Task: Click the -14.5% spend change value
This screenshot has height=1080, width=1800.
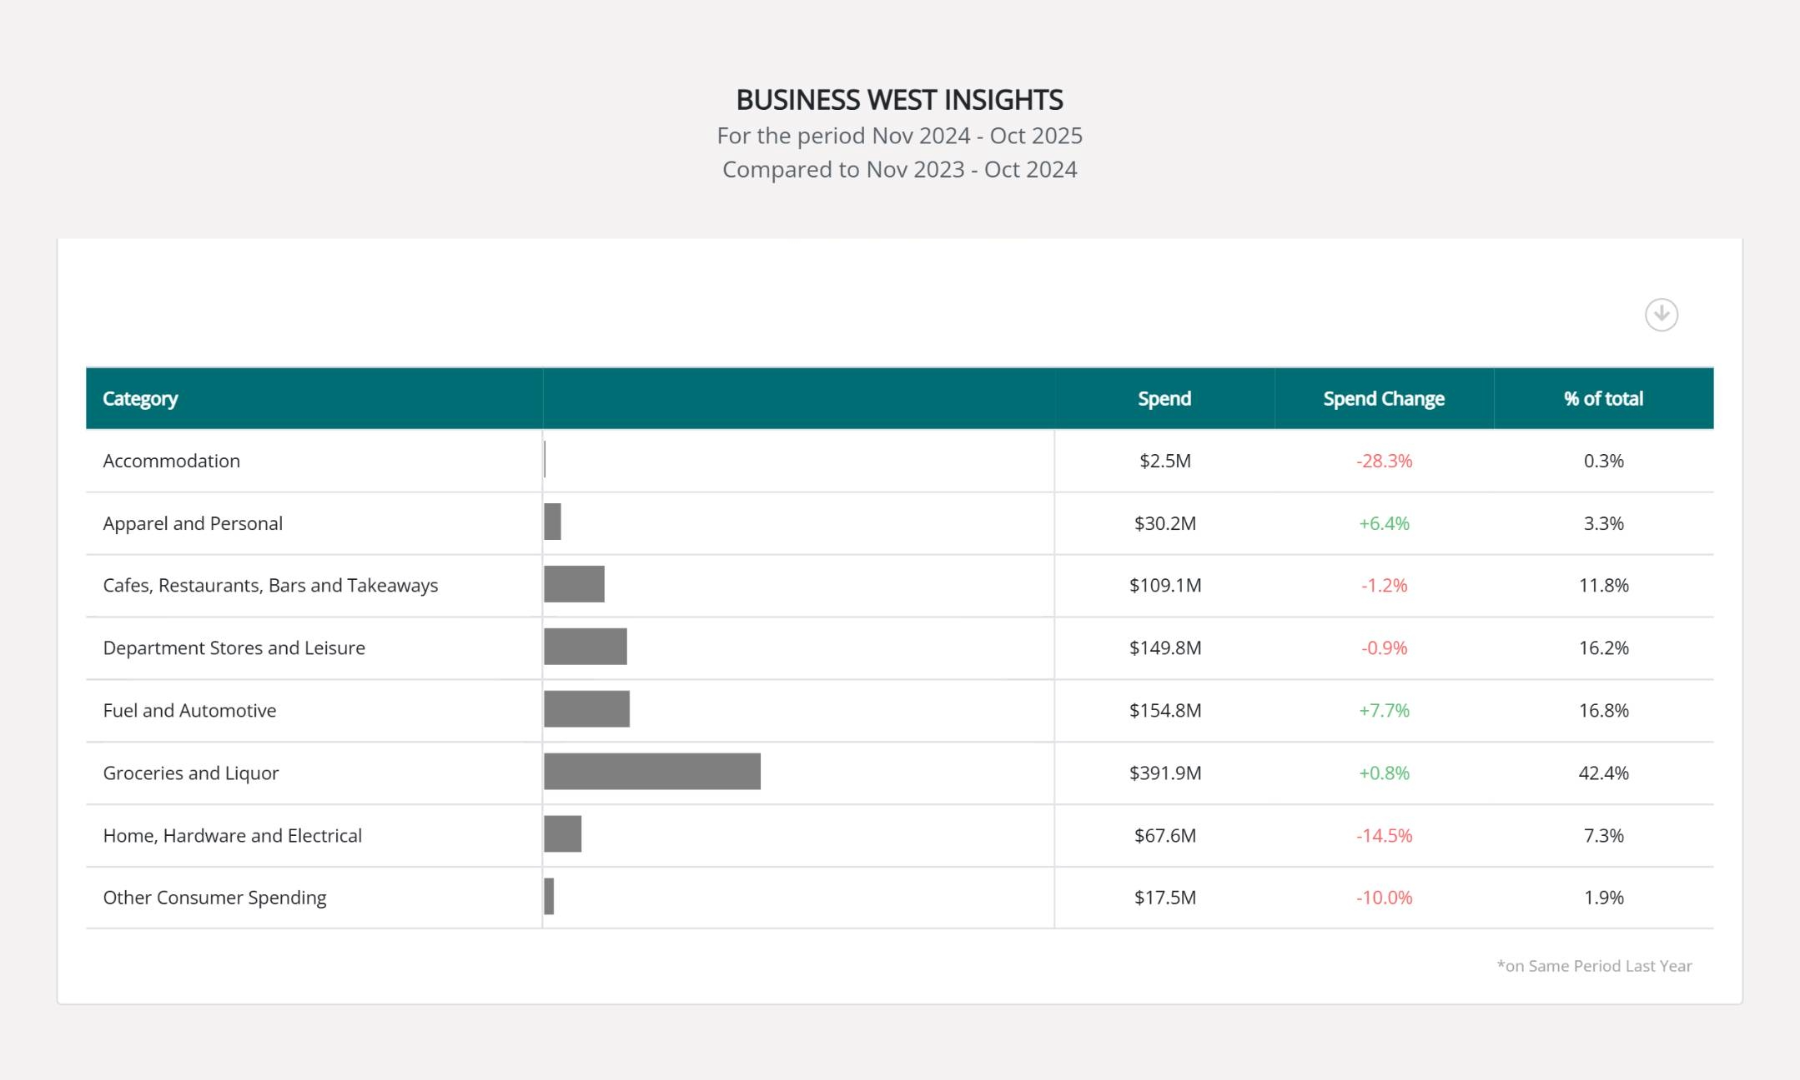Action: tap(1384, 835)
